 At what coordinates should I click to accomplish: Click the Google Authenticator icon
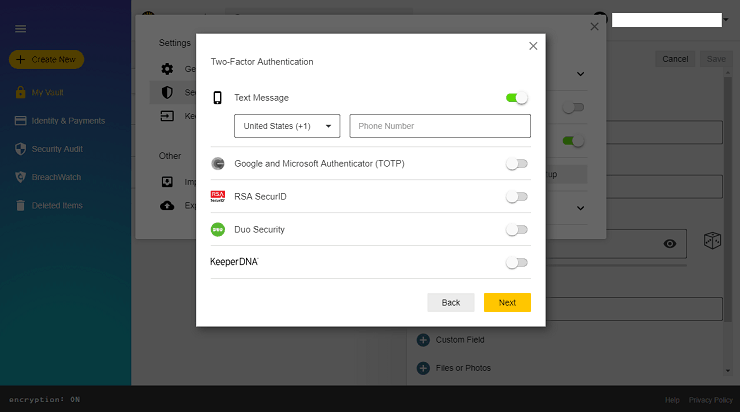coord(217,163)
